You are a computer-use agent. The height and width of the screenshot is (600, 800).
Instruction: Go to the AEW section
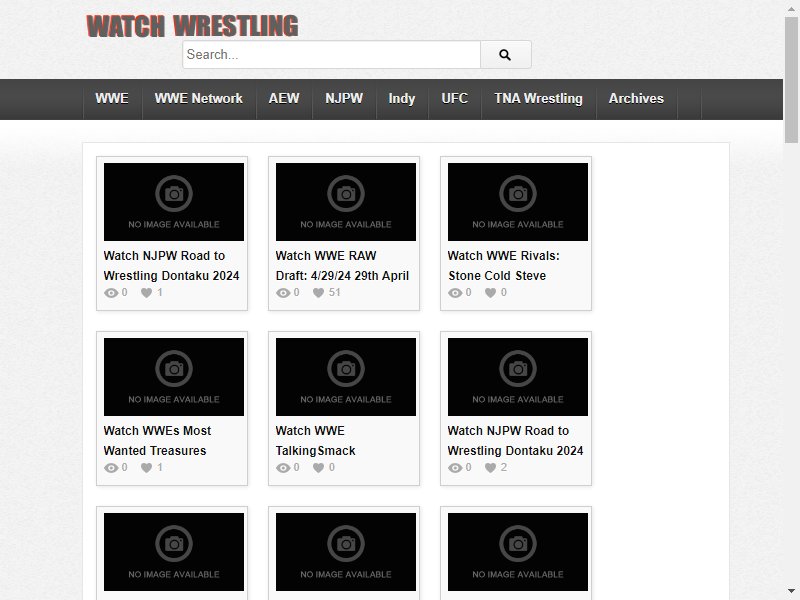(284, 98)
